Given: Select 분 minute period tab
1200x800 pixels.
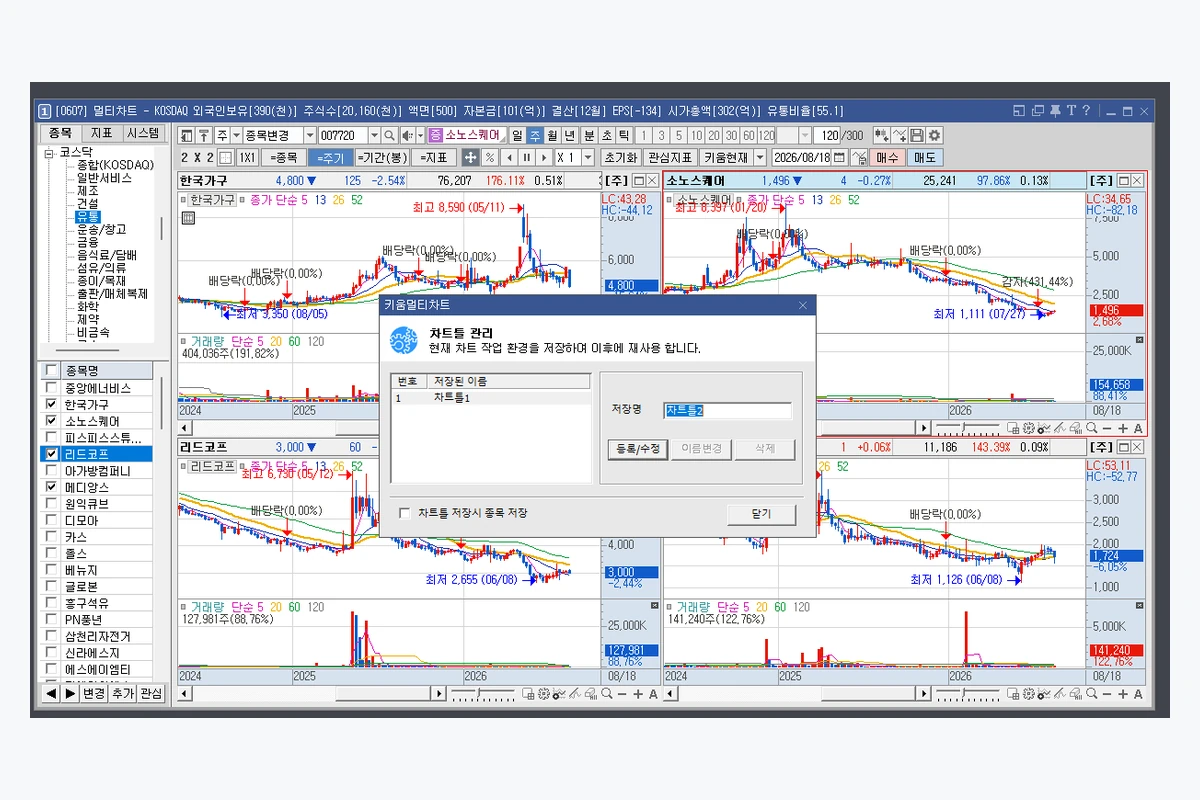Looking at the screenshot, I should point(589,135).
